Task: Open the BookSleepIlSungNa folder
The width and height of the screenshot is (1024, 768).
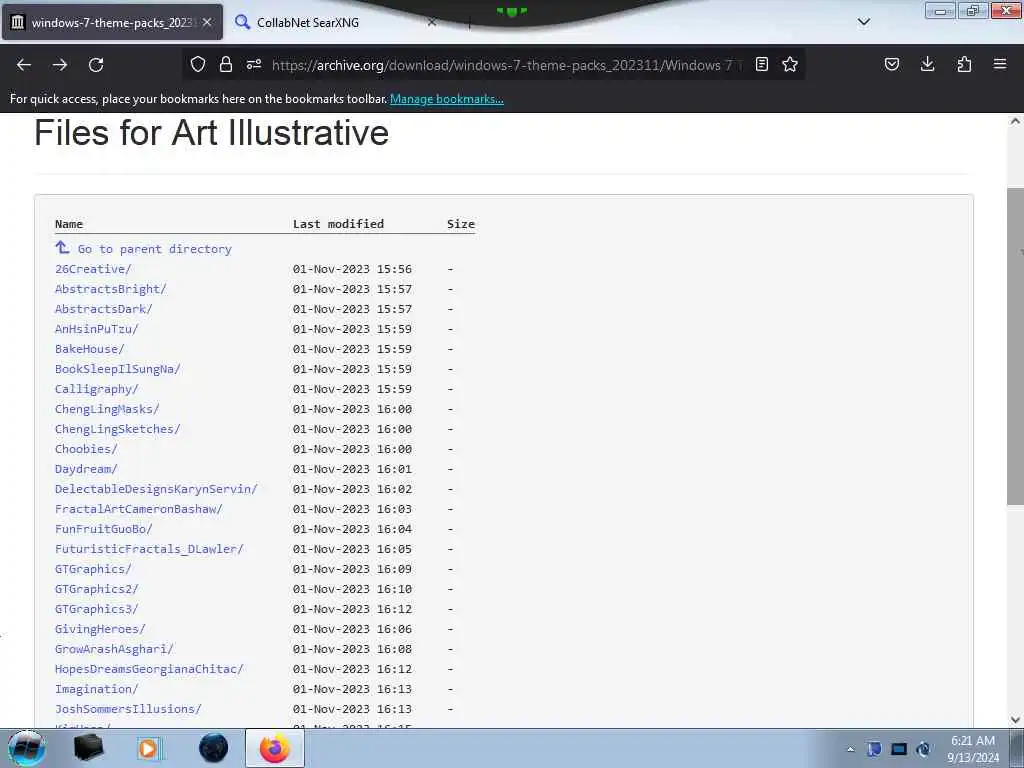Action: [x=118, y=369]
